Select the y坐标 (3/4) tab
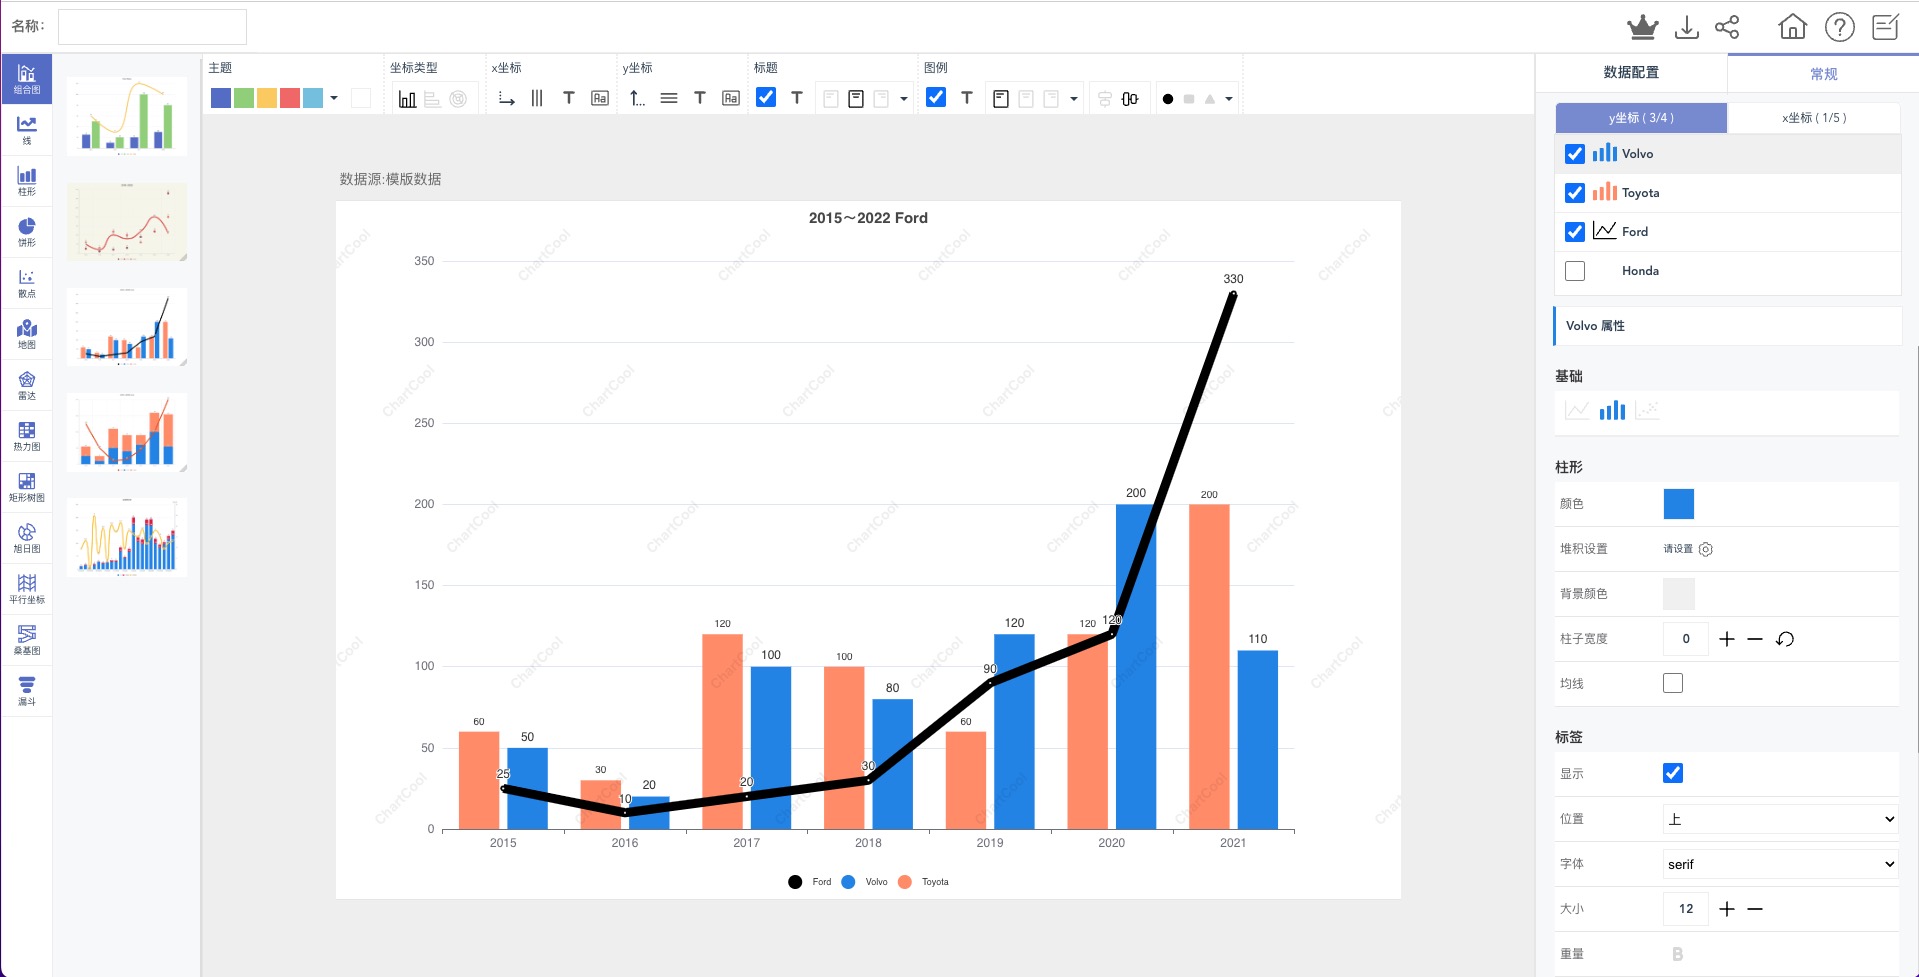The image size is (1919, 977). [x=1641, y=118]
